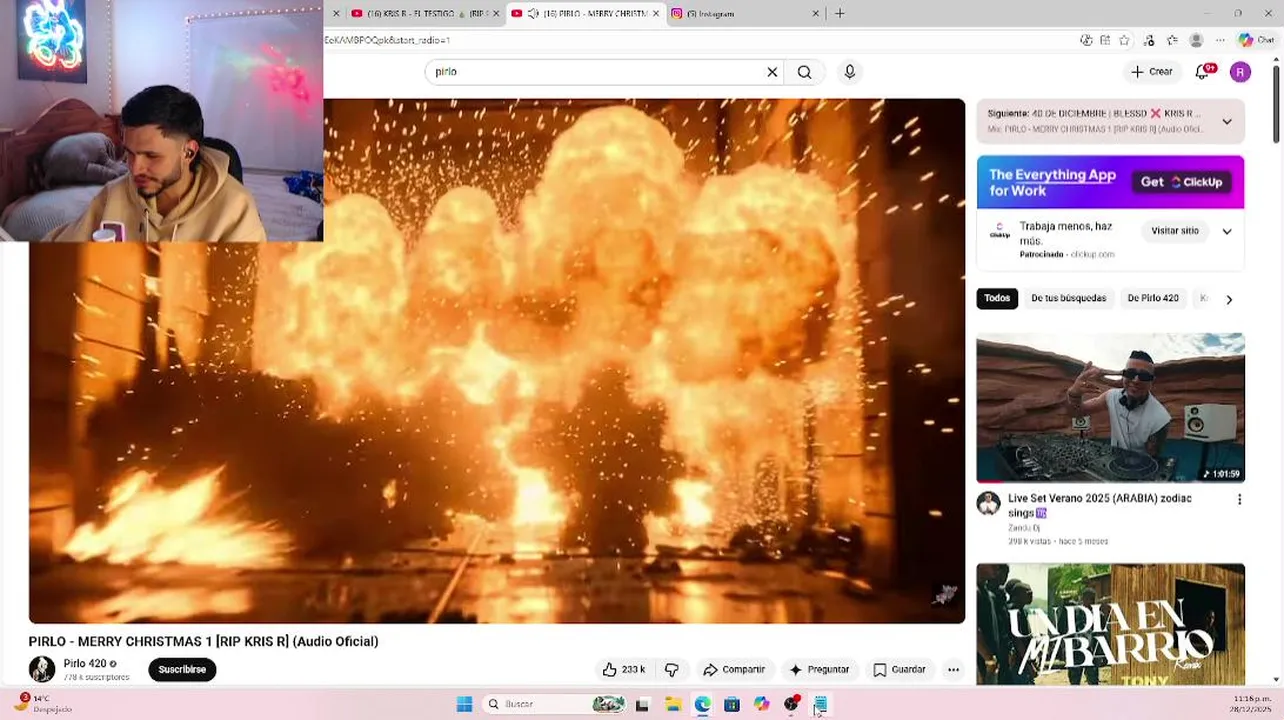
Task: Save the video with Guardar
Action: pyautogui.click(x=899, y=670)
